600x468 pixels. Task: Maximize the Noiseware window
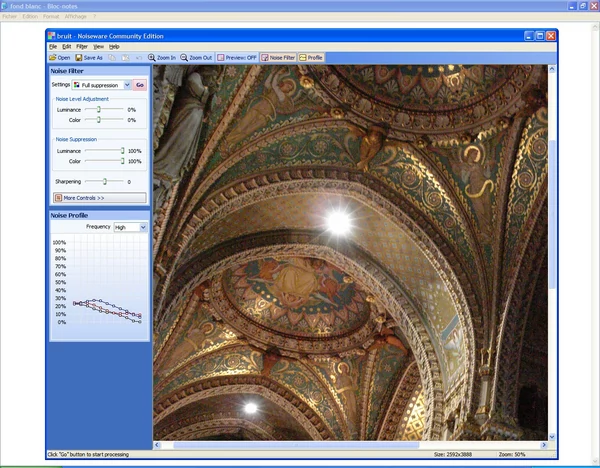[x=540, y=36]
